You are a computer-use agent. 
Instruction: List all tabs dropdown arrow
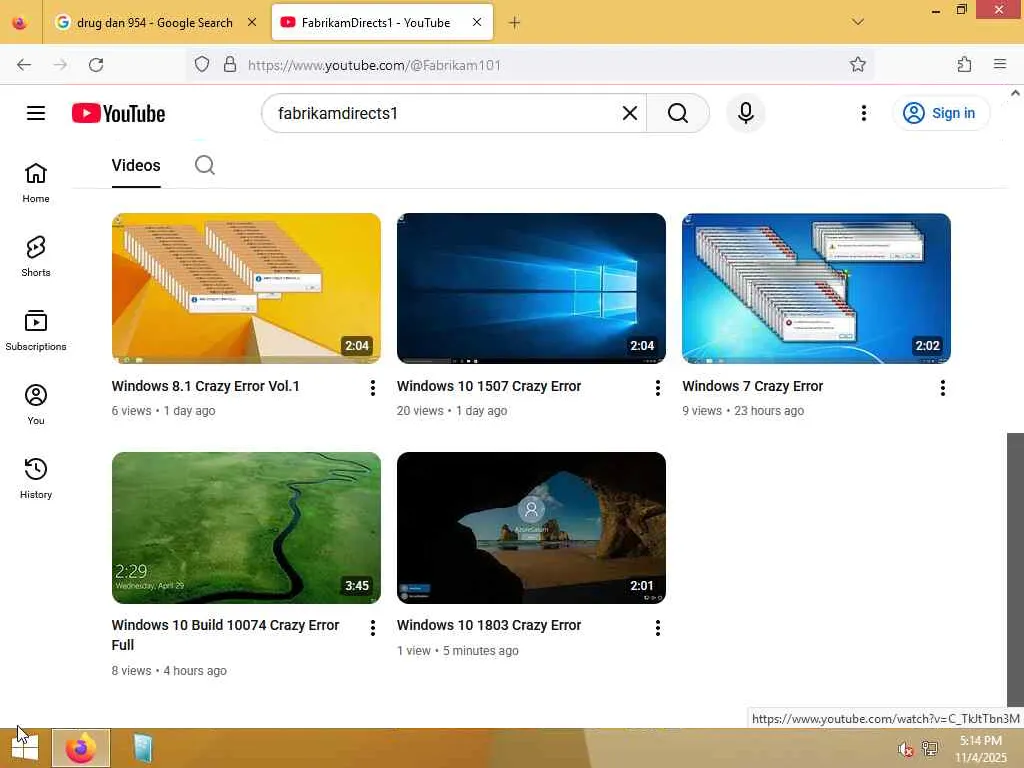(858, 22)
